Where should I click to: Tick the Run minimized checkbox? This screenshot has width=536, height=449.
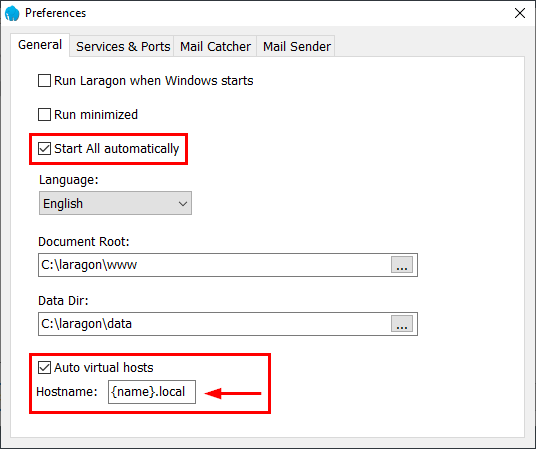click(x=44, y=115)
